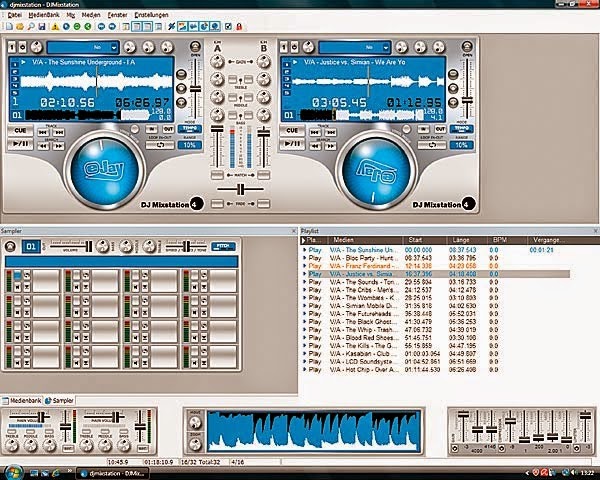This screenshot has height=480, width=600.
Task: Click the eject open button on deck B
Action: tap(467, 47)
